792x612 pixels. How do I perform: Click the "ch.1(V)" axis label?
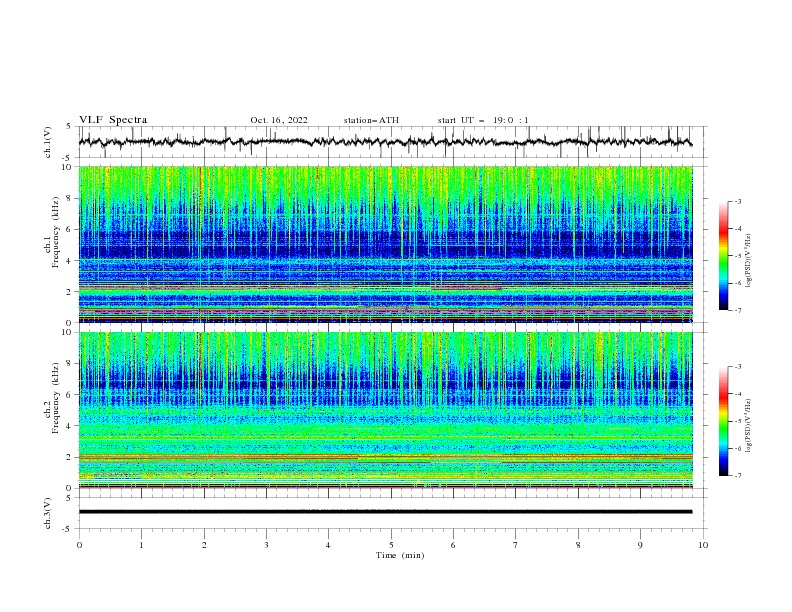48,142
